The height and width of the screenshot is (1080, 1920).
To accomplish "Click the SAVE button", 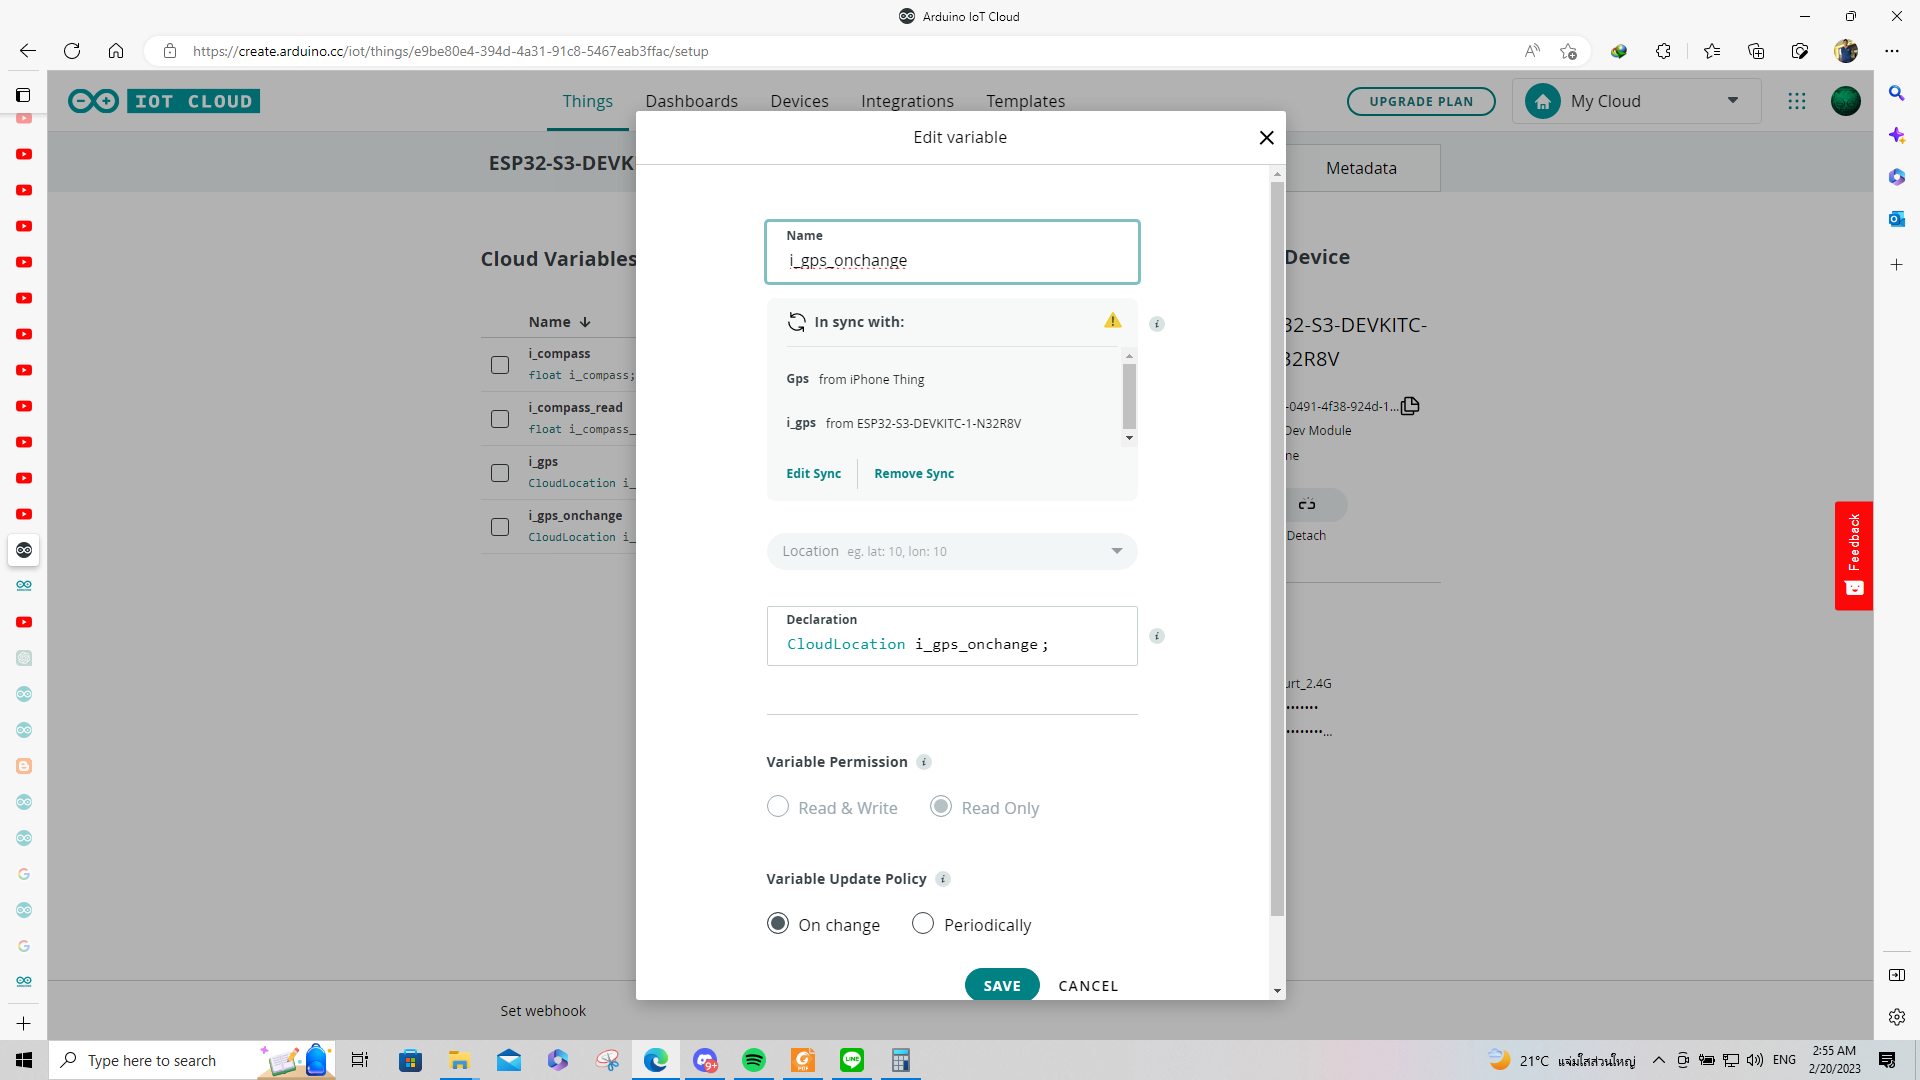I will (x=1002, y=985).
